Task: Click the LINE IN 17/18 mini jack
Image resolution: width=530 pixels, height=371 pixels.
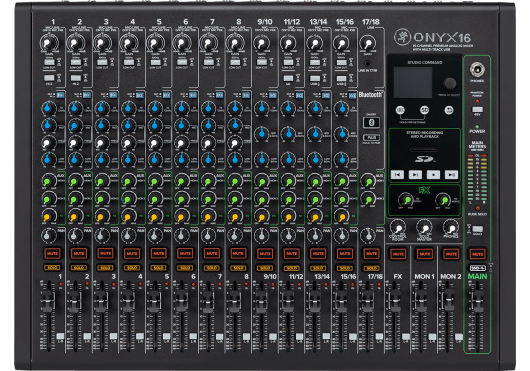Action: (367, 63)
